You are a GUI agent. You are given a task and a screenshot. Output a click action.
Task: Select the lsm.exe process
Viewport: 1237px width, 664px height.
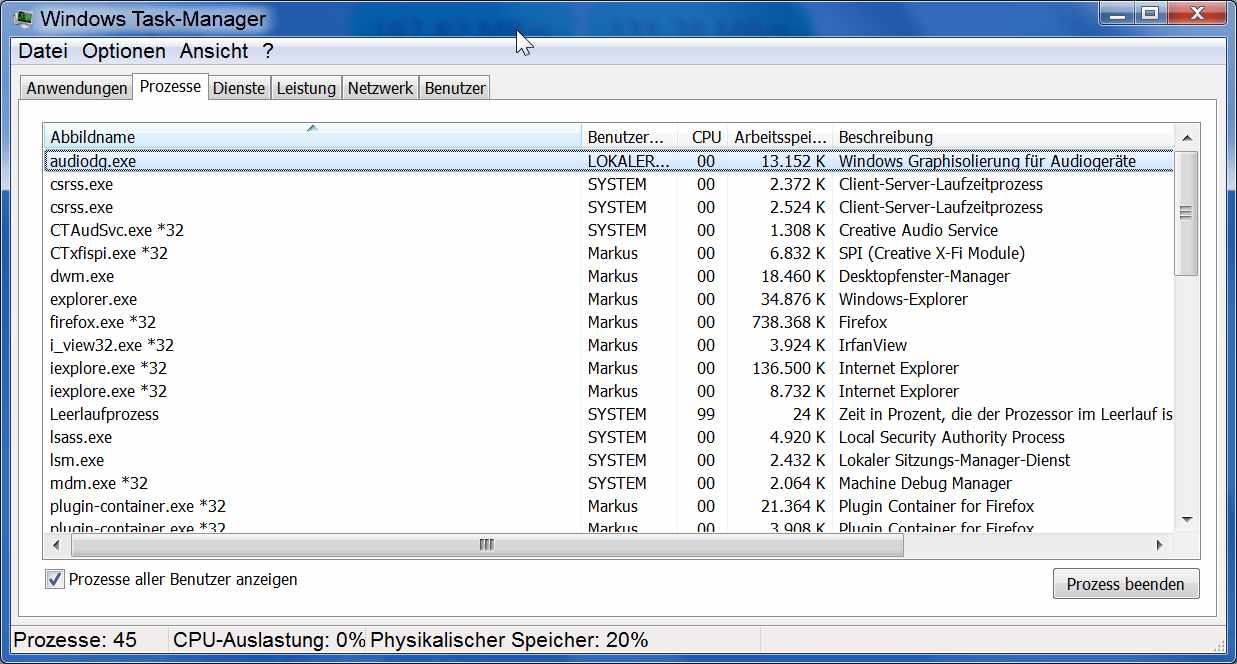tap(608, 460)
